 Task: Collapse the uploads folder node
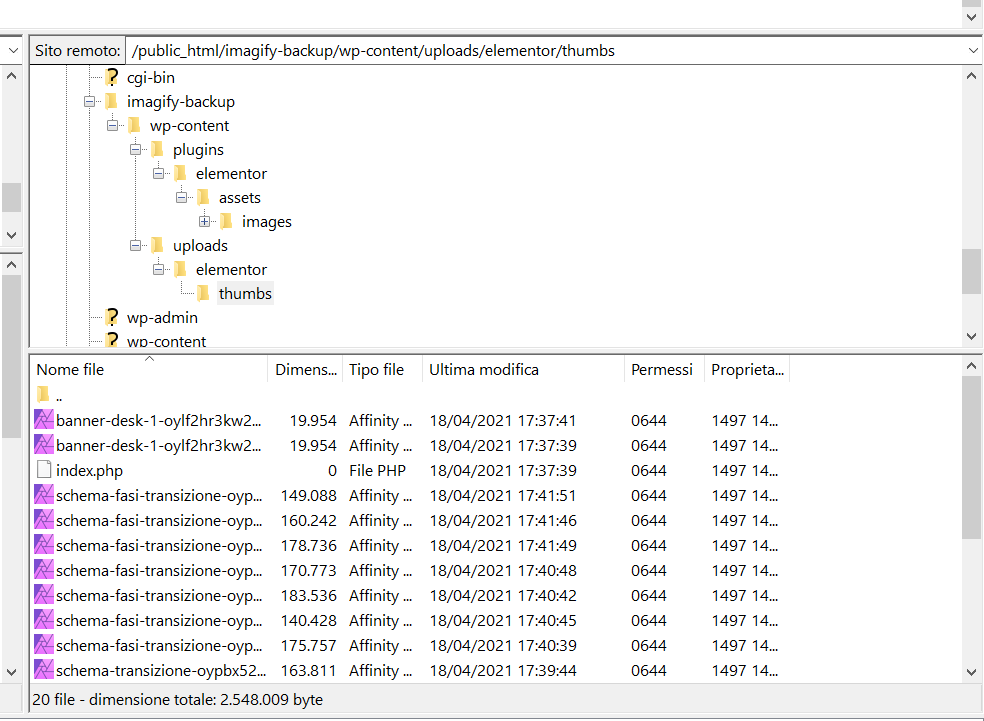(136, 245)
